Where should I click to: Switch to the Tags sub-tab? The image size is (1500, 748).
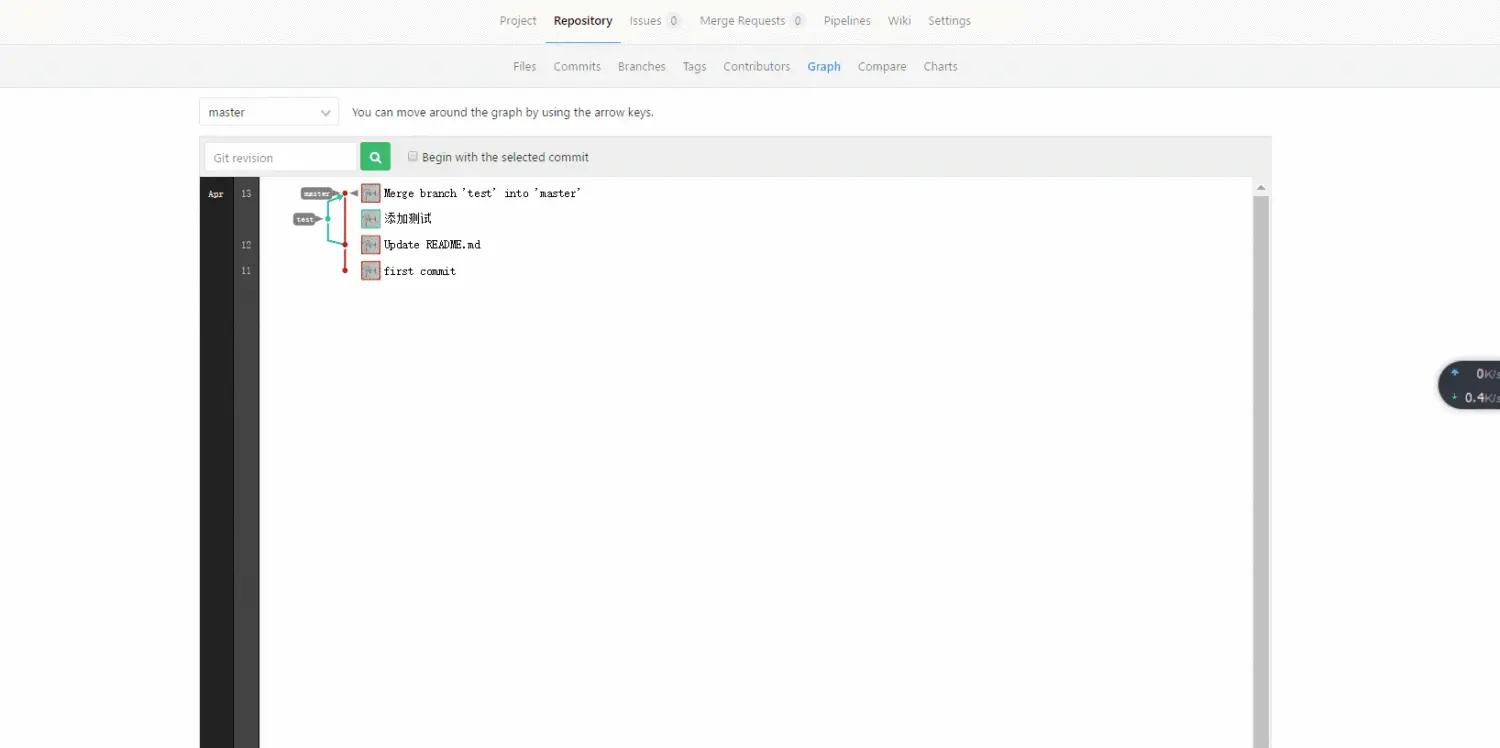[x=694, y=67]
